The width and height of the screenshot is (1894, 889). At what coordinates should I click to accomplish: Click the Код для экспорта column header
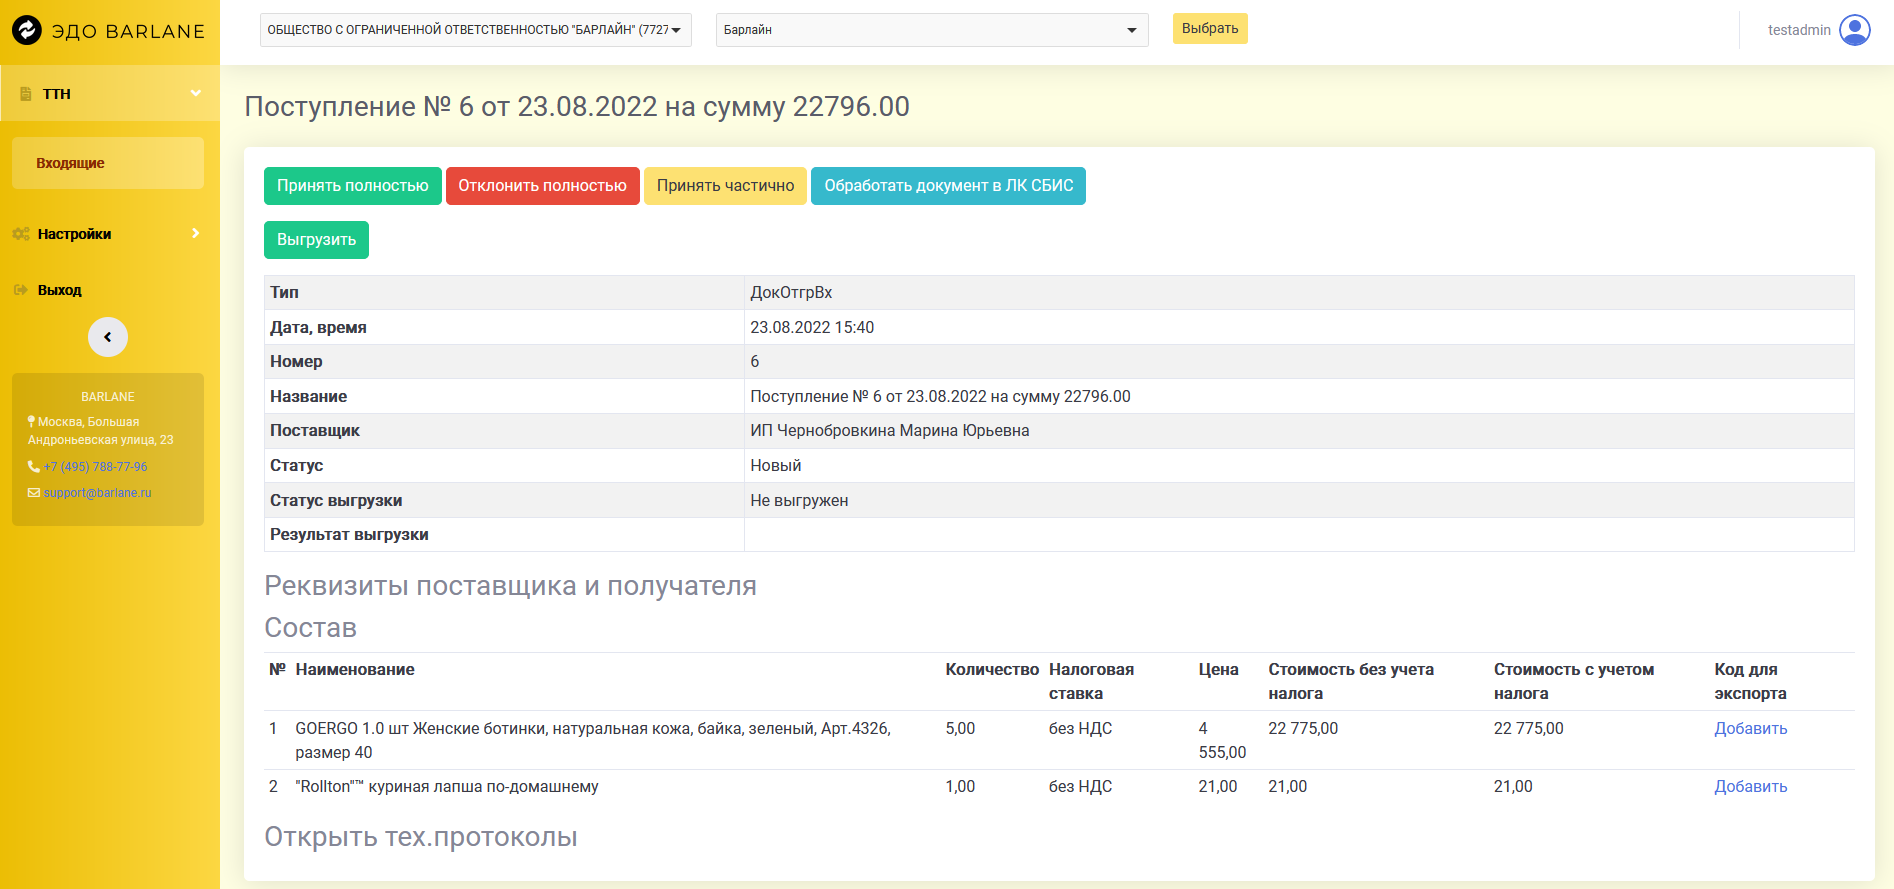click(1750, 682)
